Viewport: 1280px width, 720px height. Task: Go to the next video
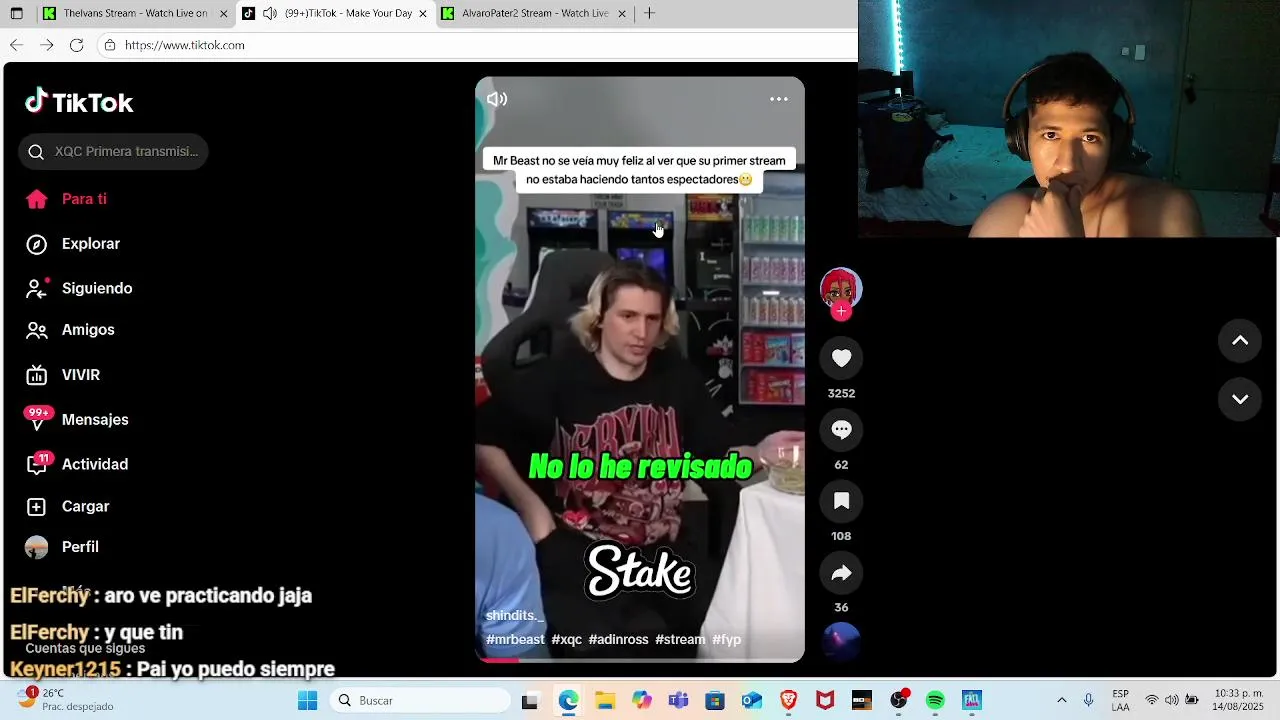click(x=1240, y=399)
